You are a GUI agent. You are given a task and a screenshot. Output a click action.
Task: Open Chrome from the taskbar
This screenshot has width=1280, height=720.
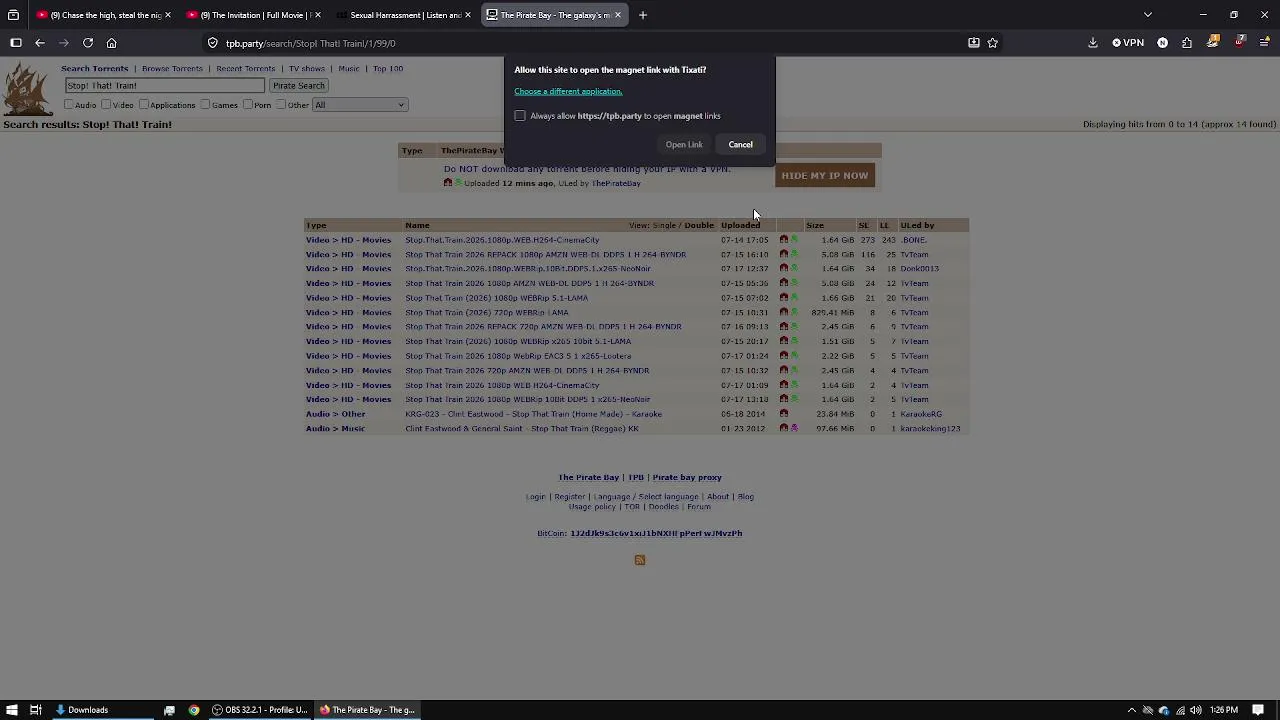194,710
